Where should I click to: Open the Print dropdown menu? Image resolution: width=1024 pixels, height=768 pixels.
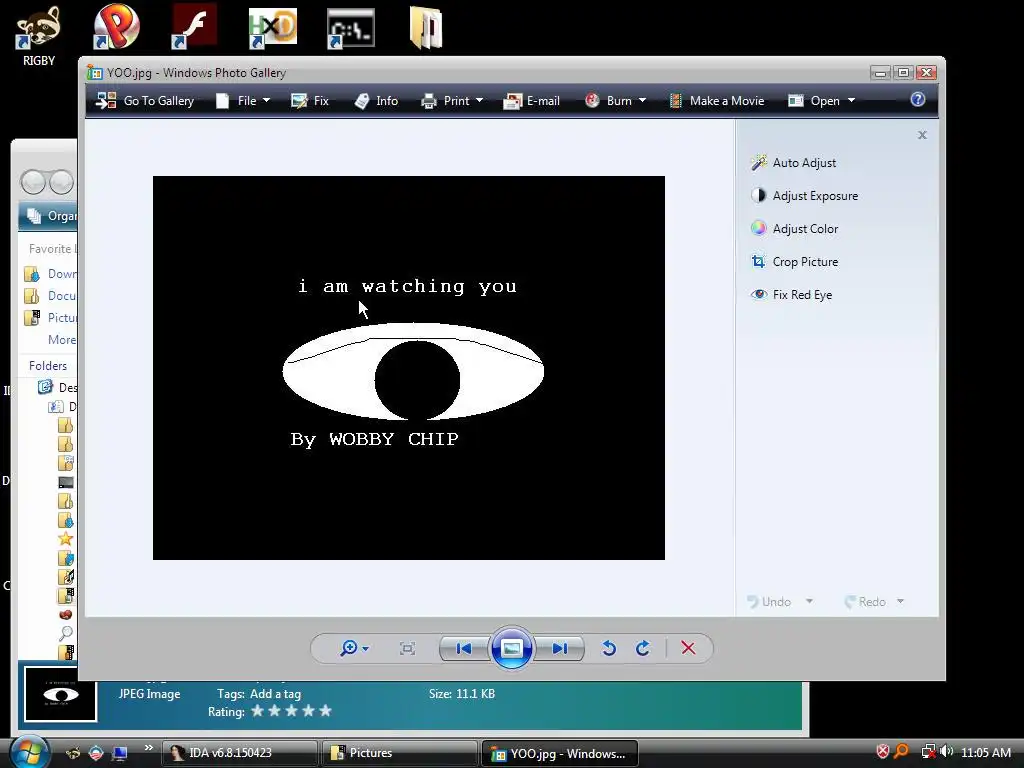pos(452,101)
